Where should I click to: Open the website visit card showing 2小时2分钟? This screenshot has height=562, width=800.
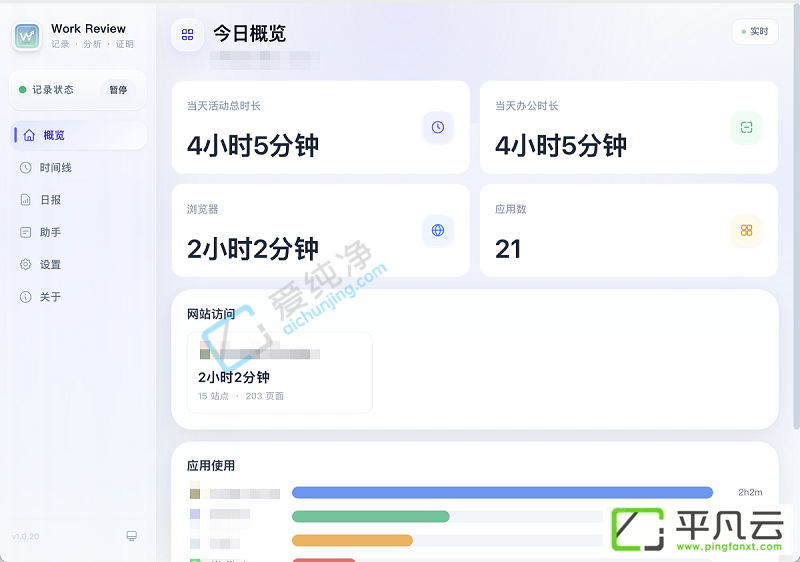pos(280,372)
